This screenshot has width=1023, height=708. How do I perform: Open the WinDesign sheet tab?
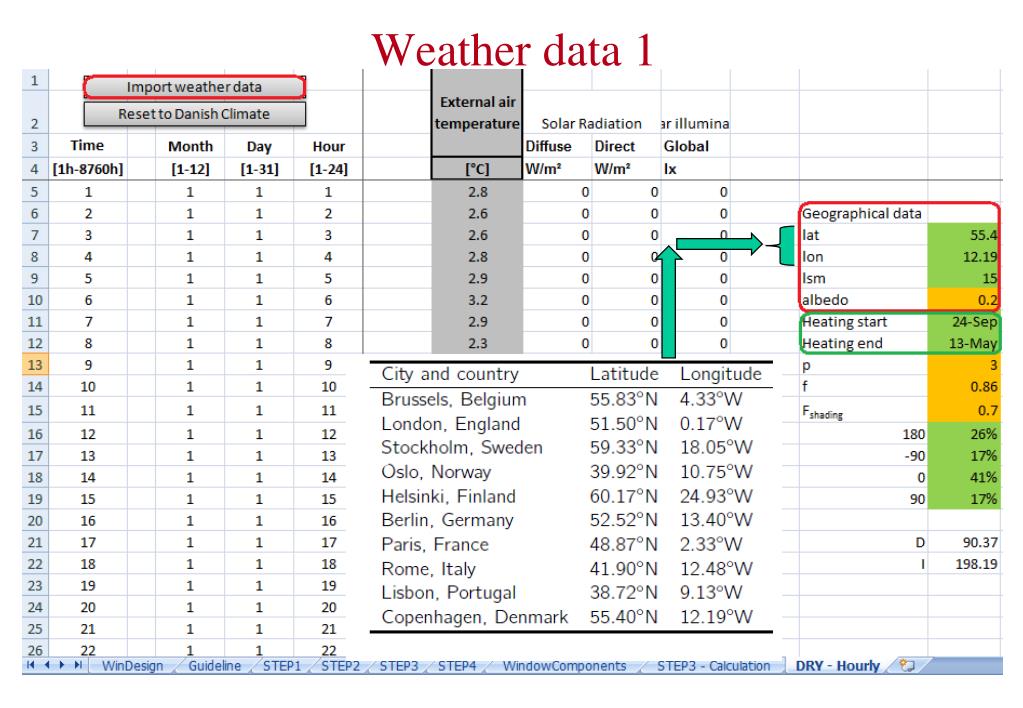click(132, 666)
